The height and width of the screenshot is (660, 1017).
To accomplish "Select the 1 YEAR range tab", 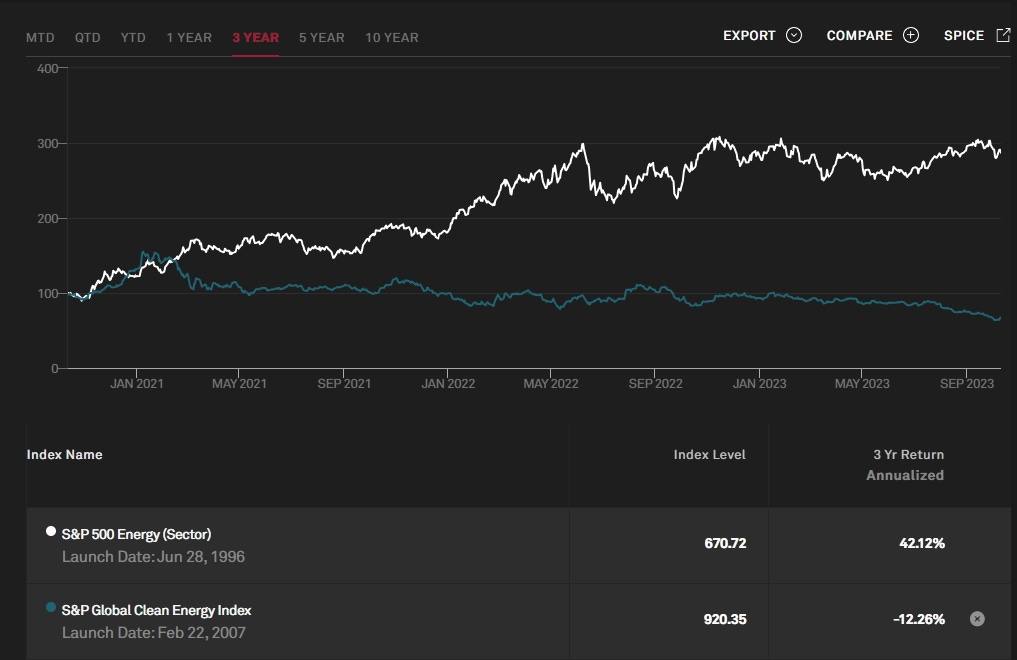I will (189, 38).
